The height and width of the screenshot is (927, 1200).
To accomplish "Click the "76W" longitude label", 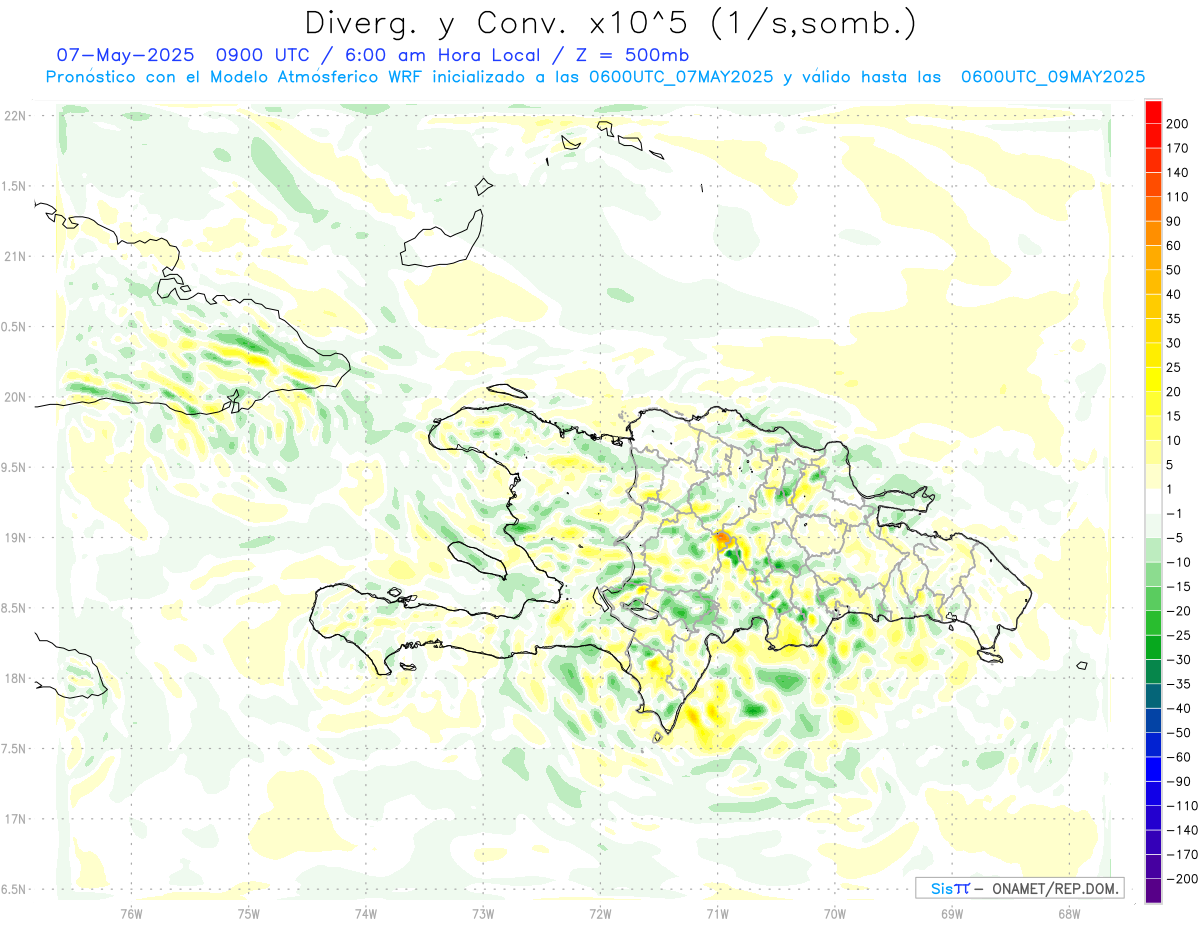I will pos(131,913).
